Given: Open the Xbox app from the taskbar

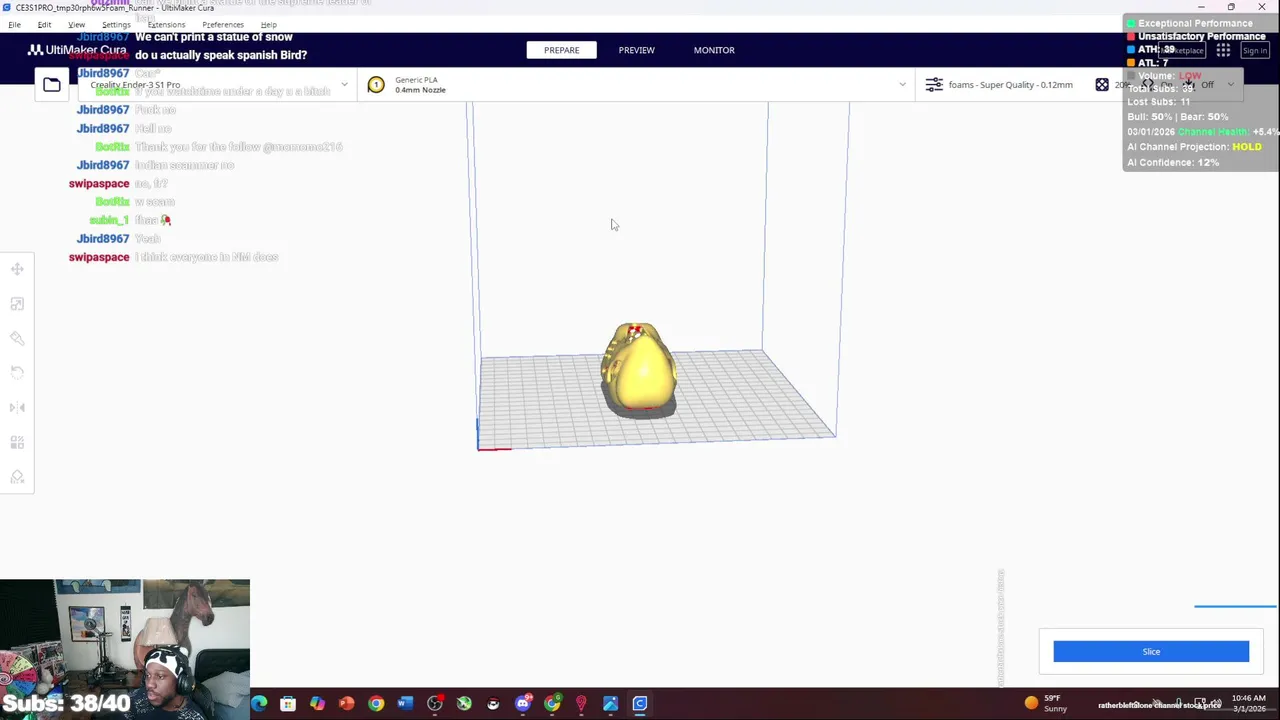Looking at the screenshot, I should [x=464, y=704].
